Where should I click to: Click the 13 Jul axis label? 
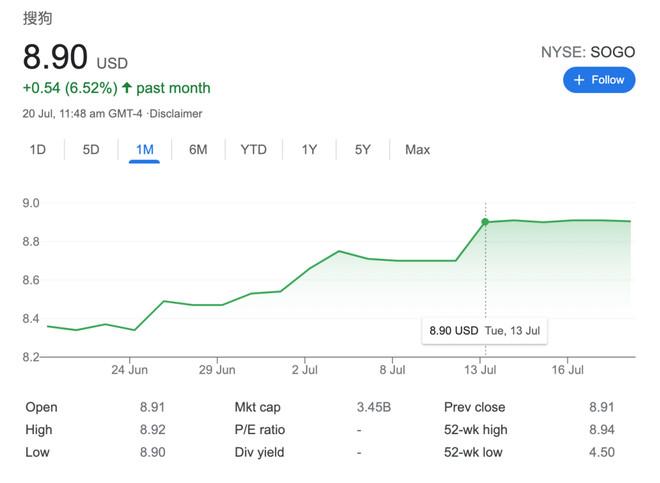click(x=480, y=370)
